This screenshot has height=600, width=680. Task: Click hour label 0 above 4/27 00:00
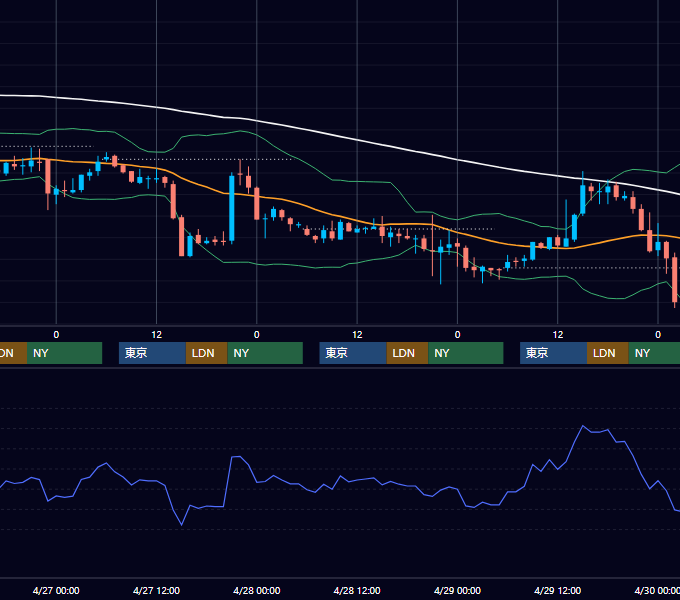point(56,335)
